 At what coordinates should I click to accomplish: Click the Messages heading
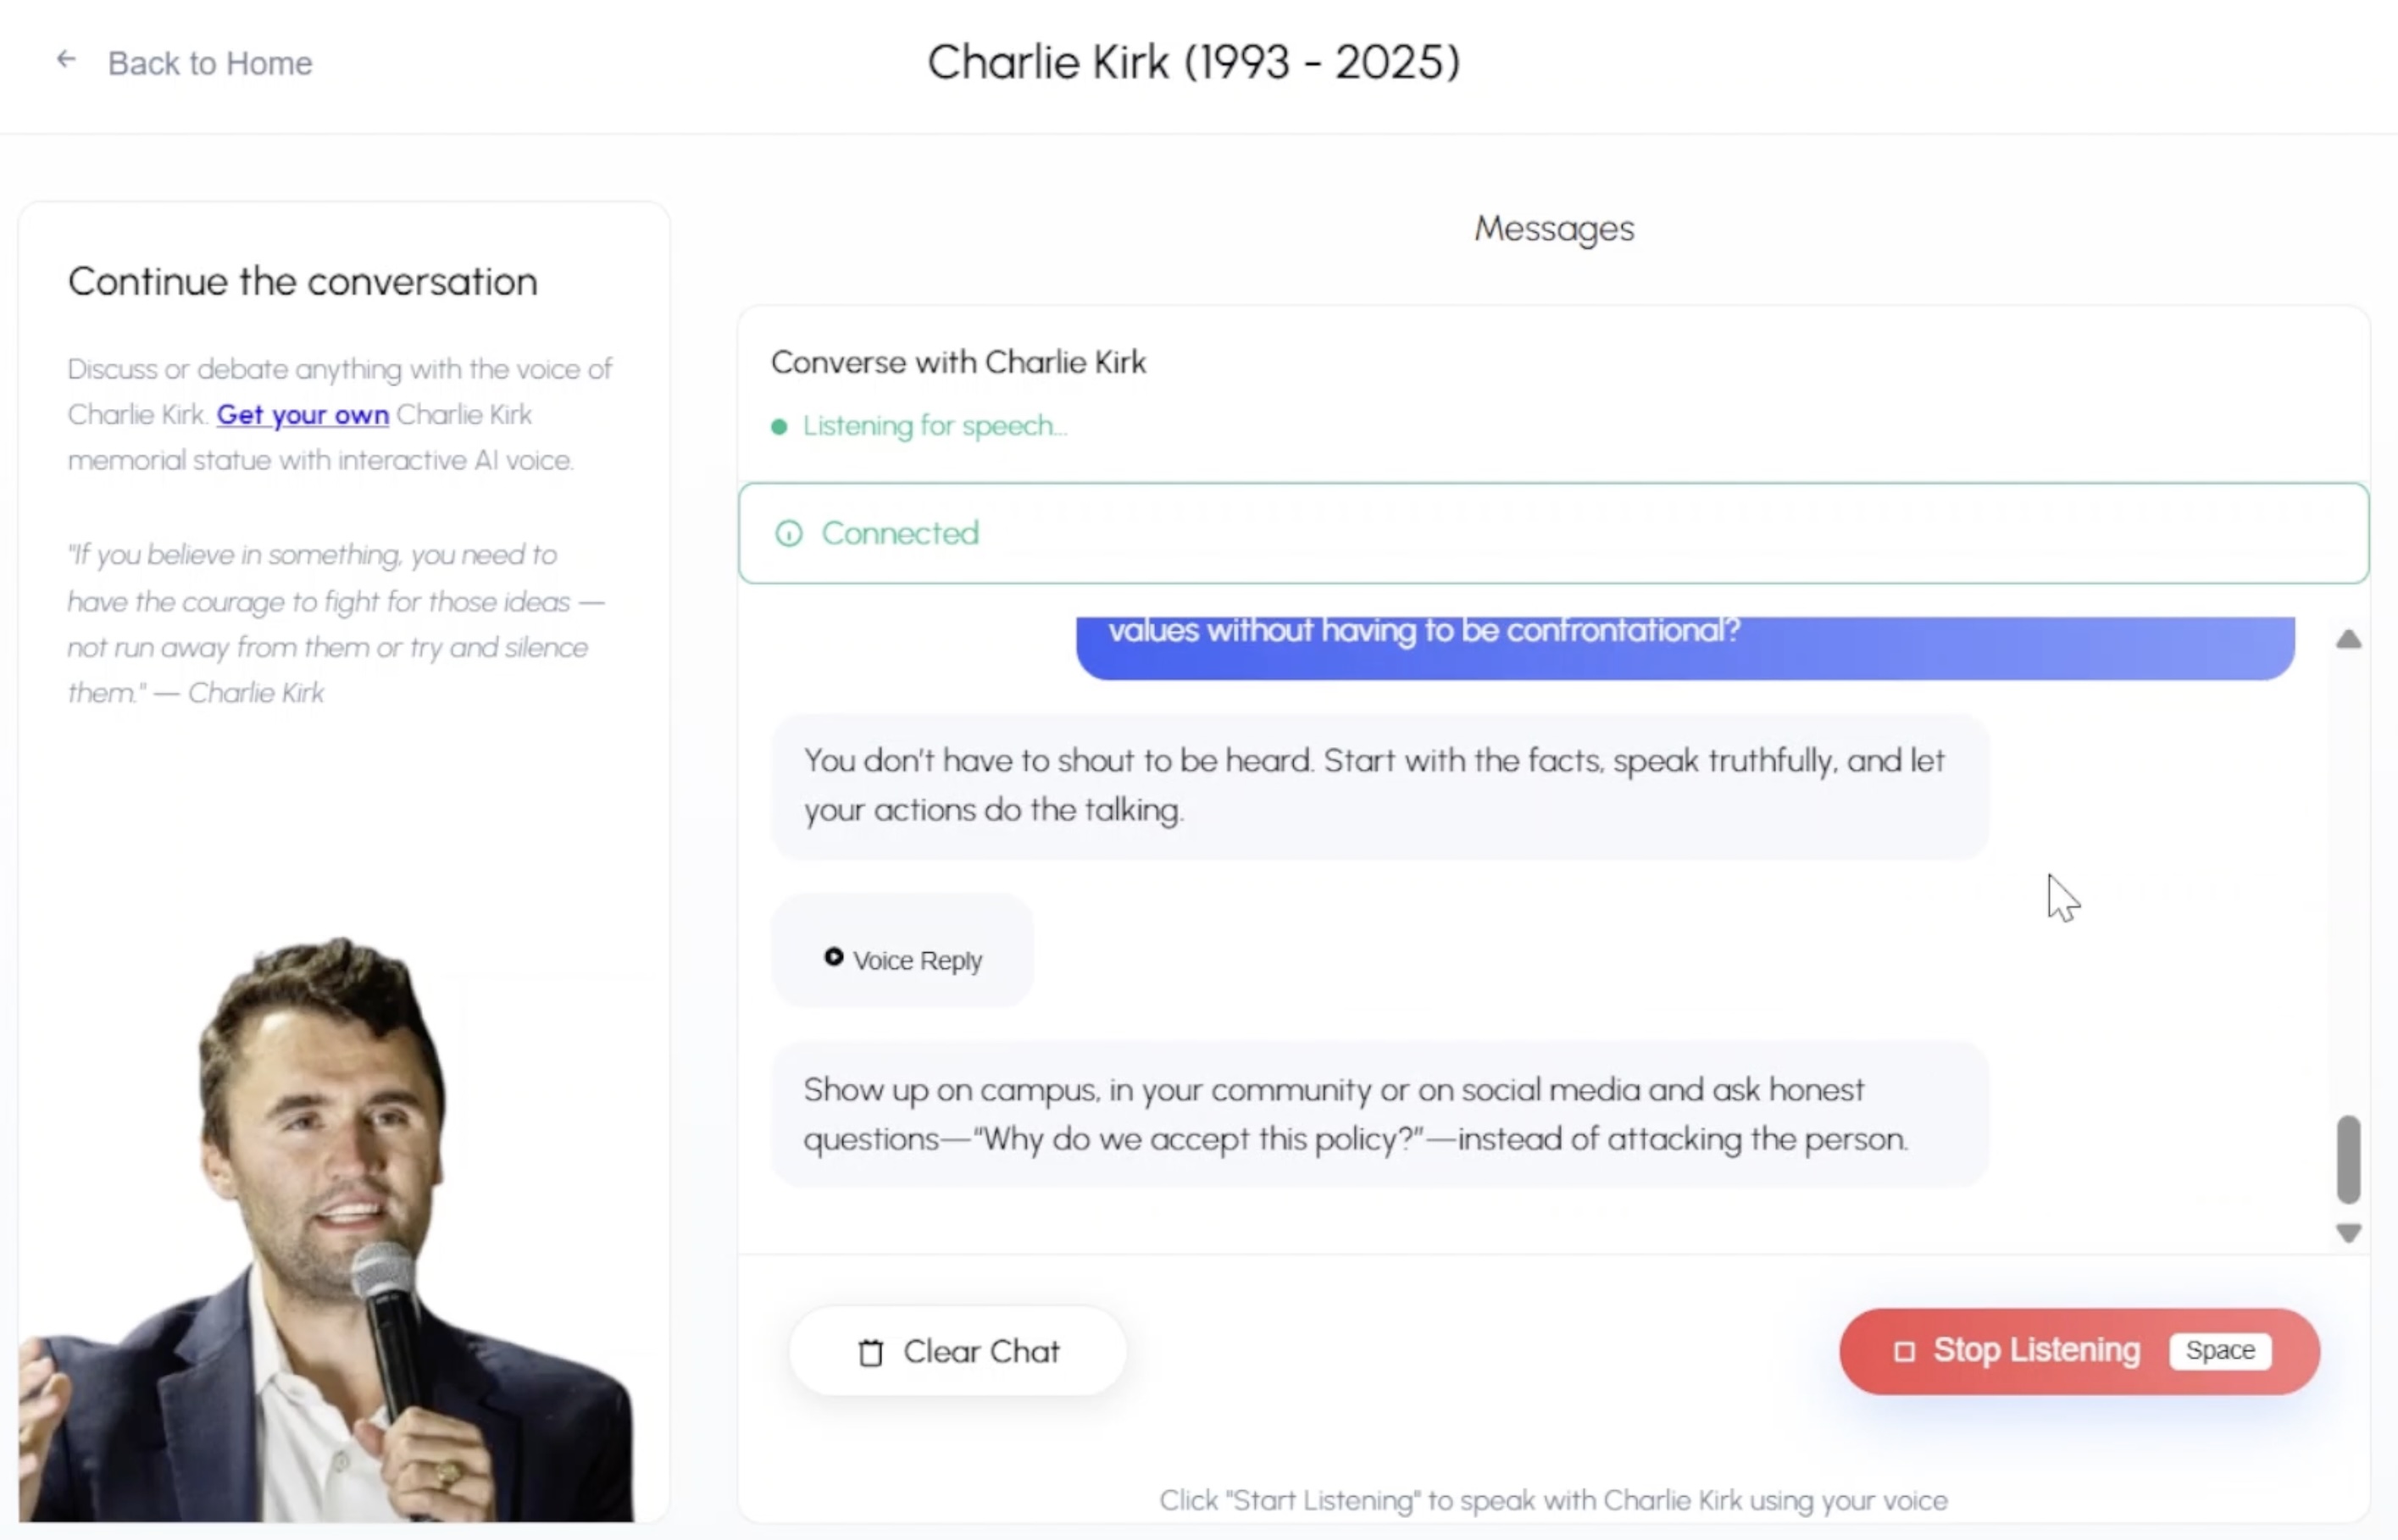pos(1553,228)
